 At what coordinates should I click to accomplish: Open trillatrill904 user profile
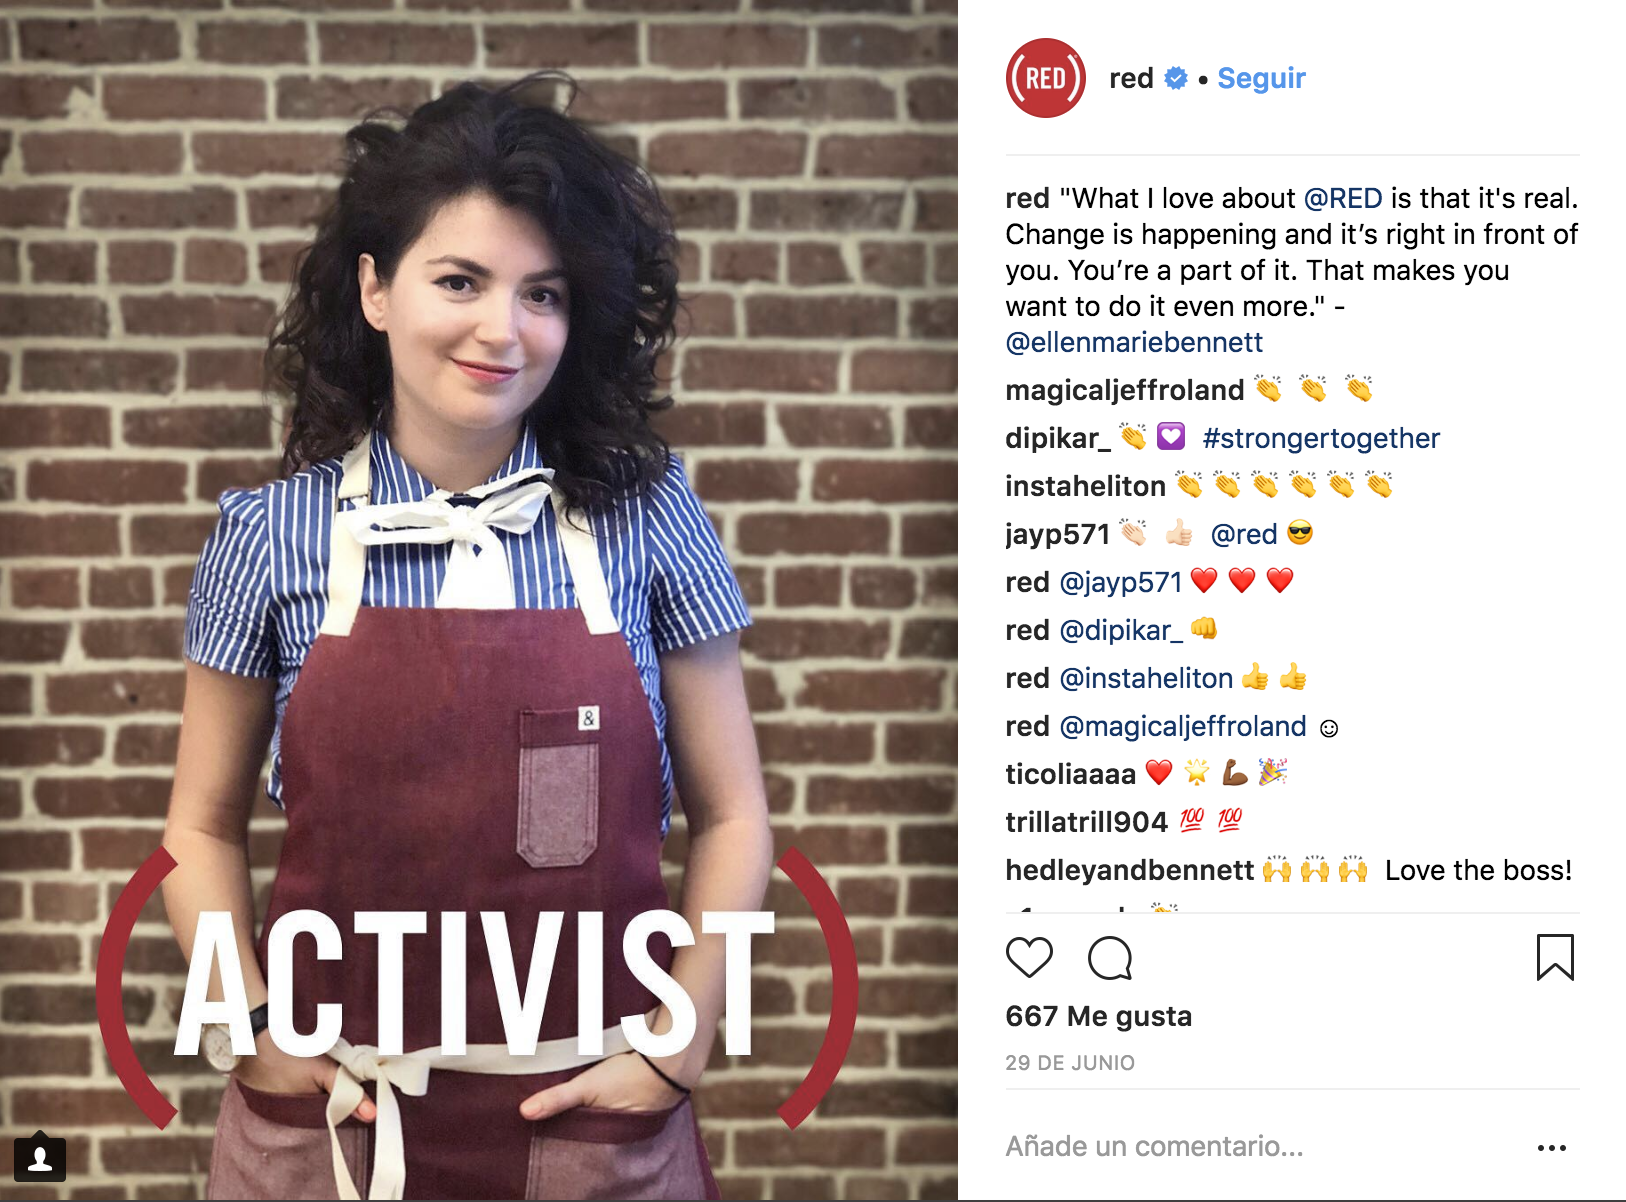[1086, 822]
